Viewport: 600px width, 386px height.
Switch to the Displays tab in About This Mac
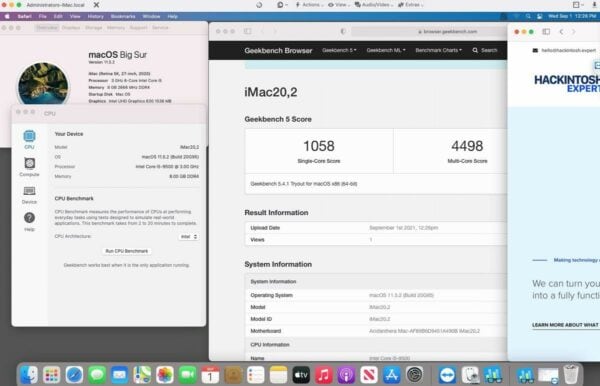pyautogui.click(x=71, y=28)
